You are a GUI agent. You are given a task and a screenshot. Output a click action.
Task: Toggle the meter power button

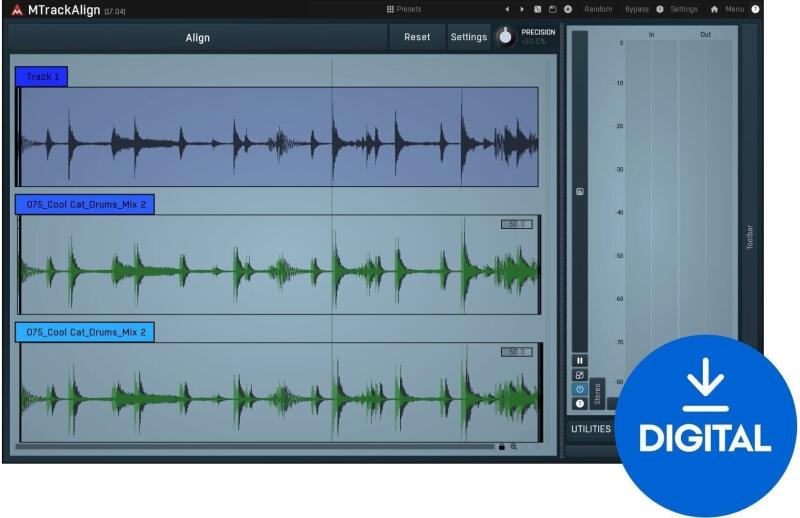pyautogui.click(x=580, y=389)
